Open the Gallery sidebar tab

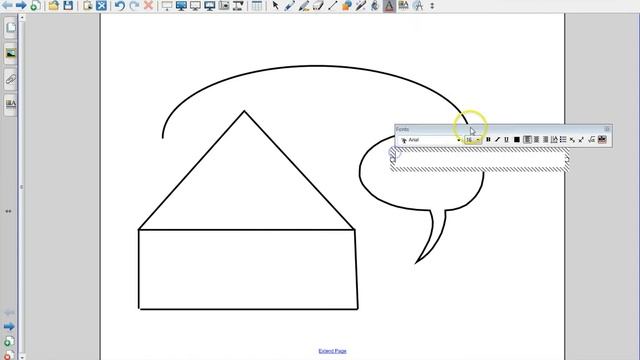pos(11,53)
